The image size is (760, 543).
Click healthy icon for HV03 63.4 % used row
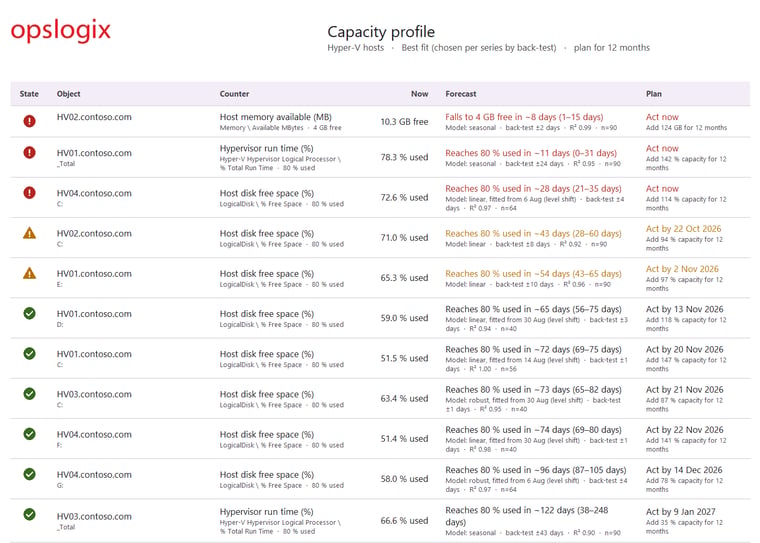pyautogui.click(x=30, y=394)
